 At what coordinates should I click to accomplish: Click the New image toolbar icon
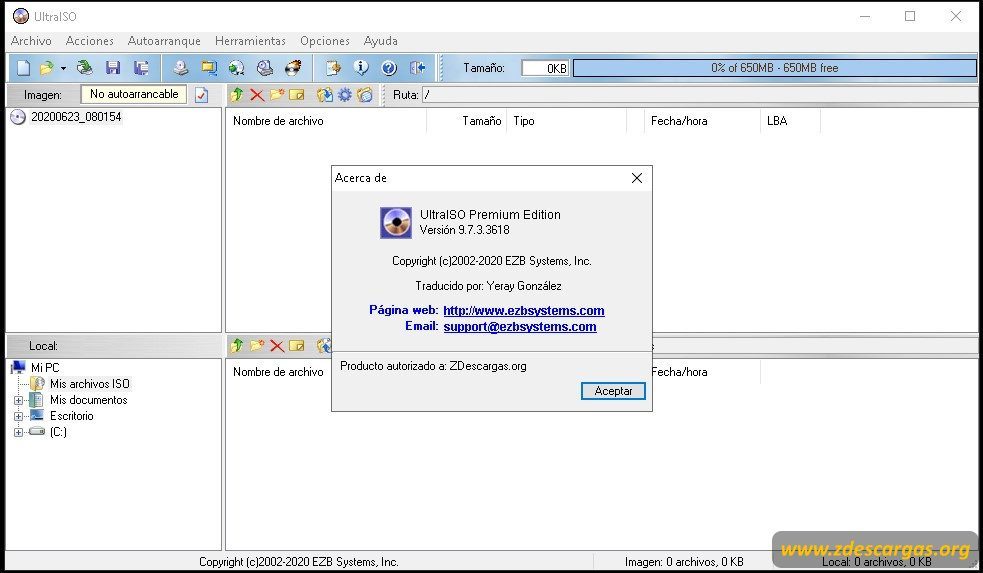23,68
